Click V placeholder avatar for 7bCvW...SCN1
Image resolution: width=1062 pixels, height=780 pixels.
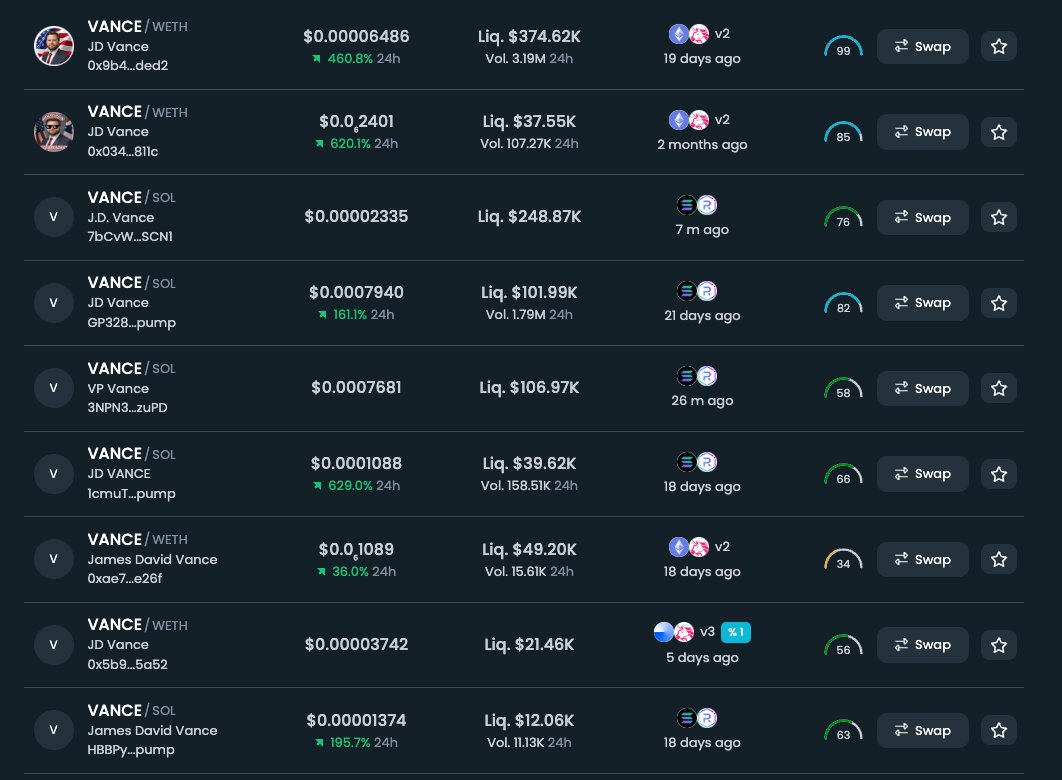(x=54, y=217)
